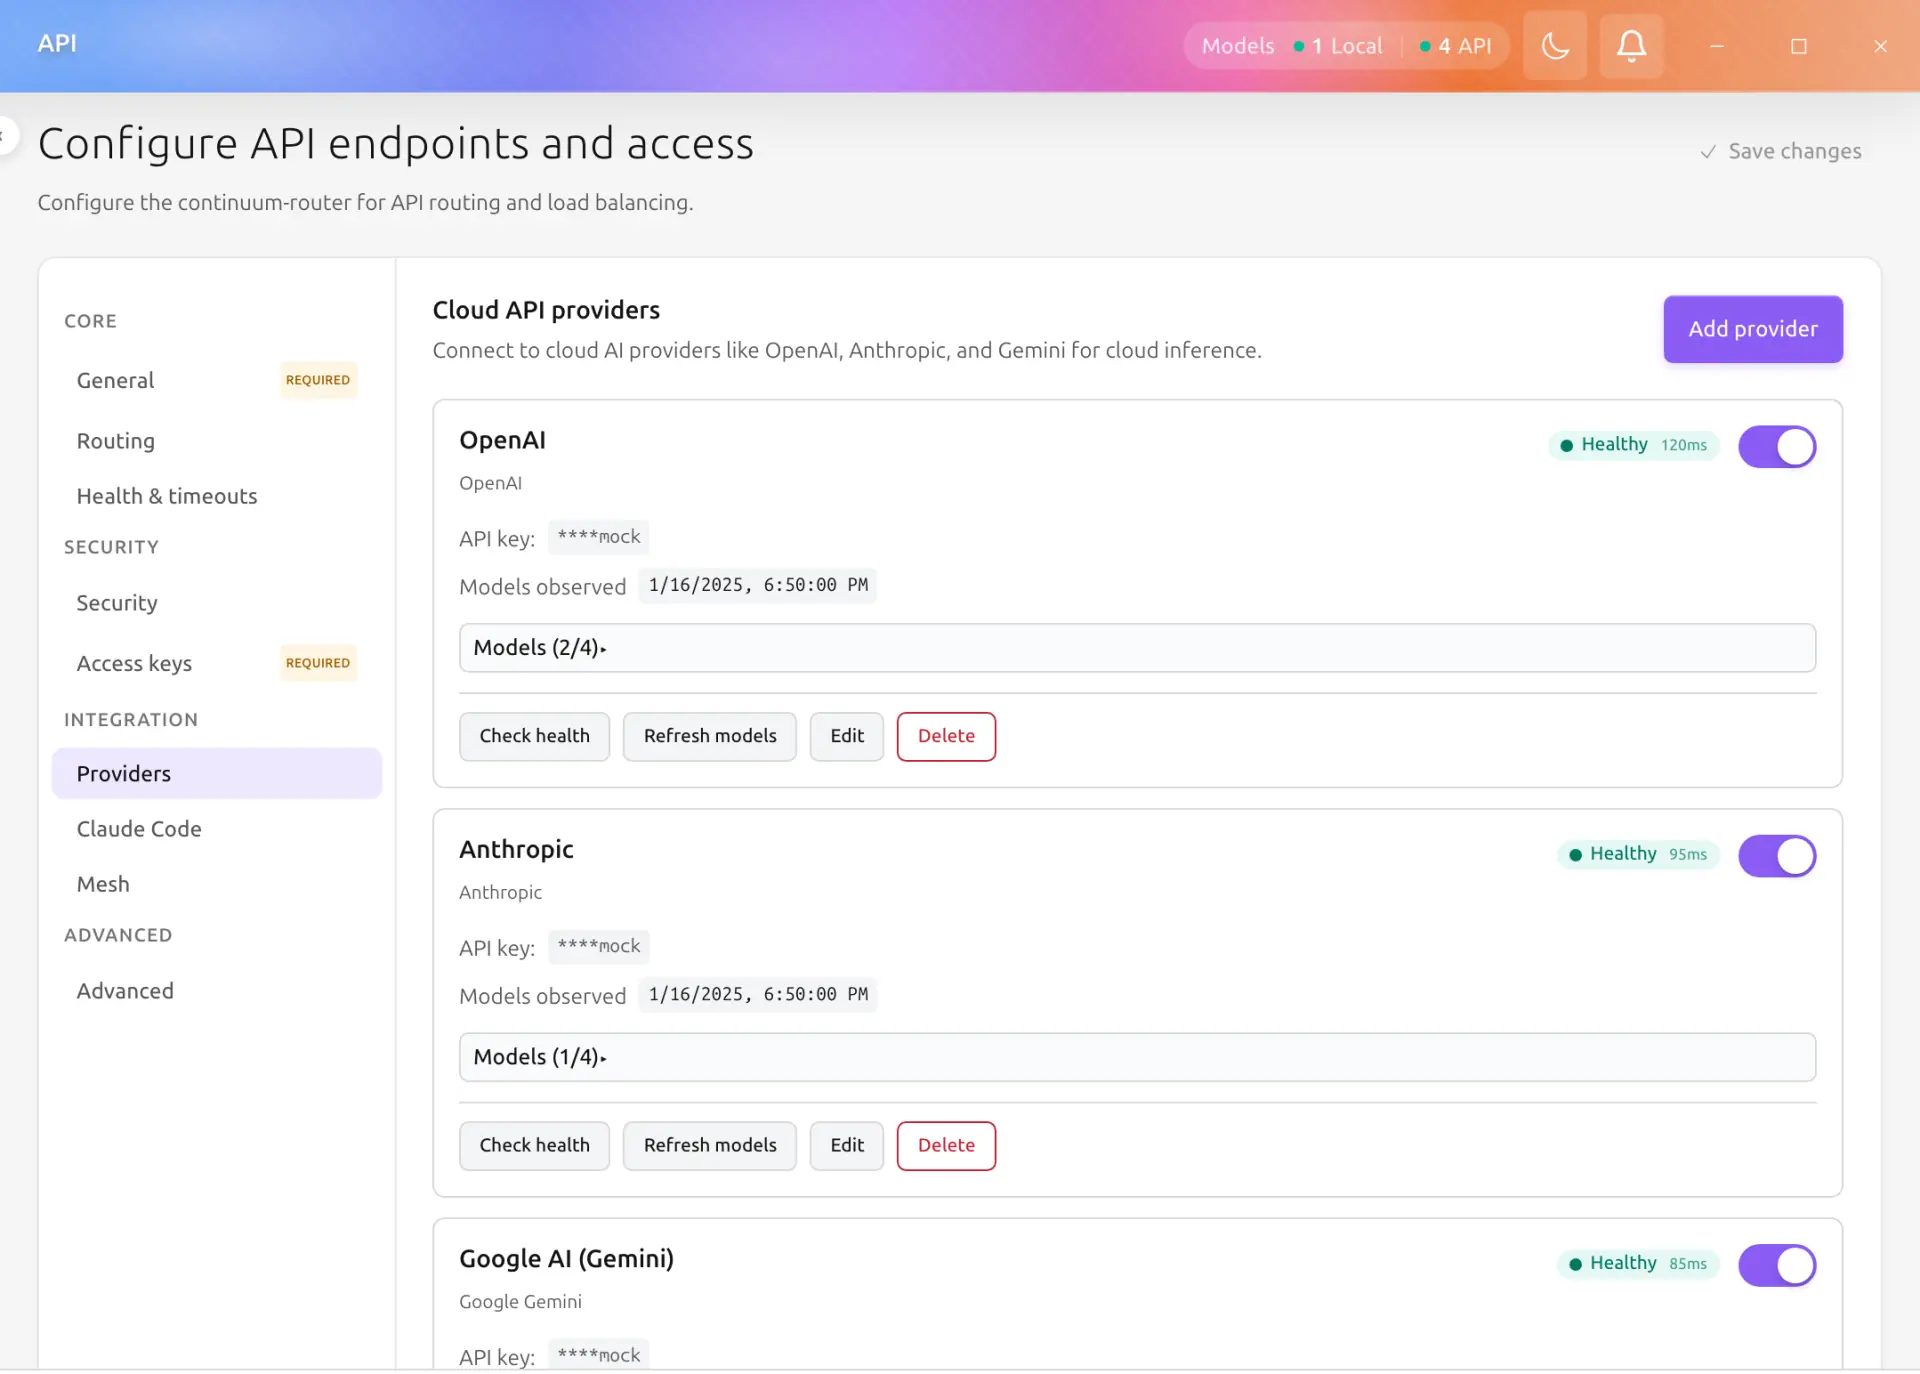
Task: Open the Access keys section
Action: [216, 663]
